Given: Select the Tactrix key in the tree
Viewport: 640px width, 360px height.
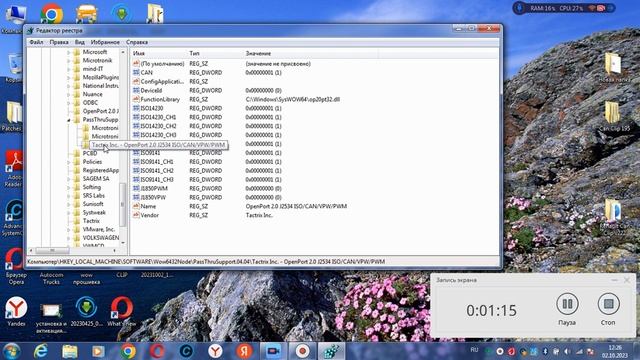Looking at the screenshot, I should [x=91, y=221].
